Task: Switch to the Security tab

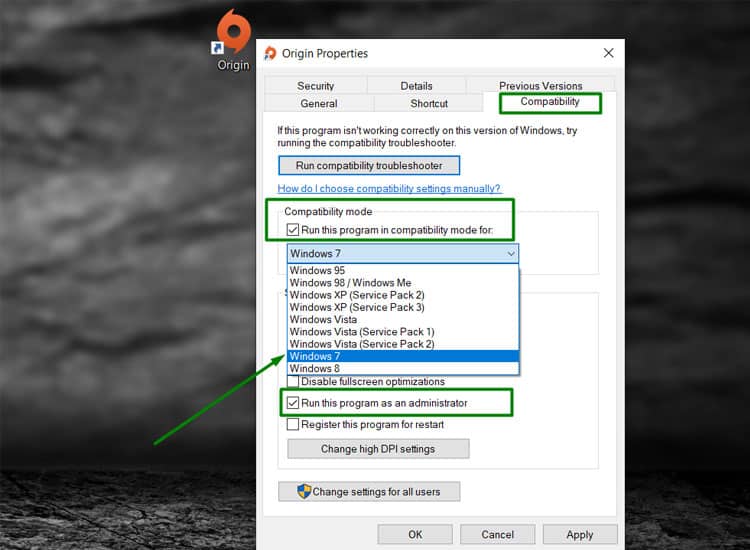Action: pyautogui.click(x=315, y=86)
